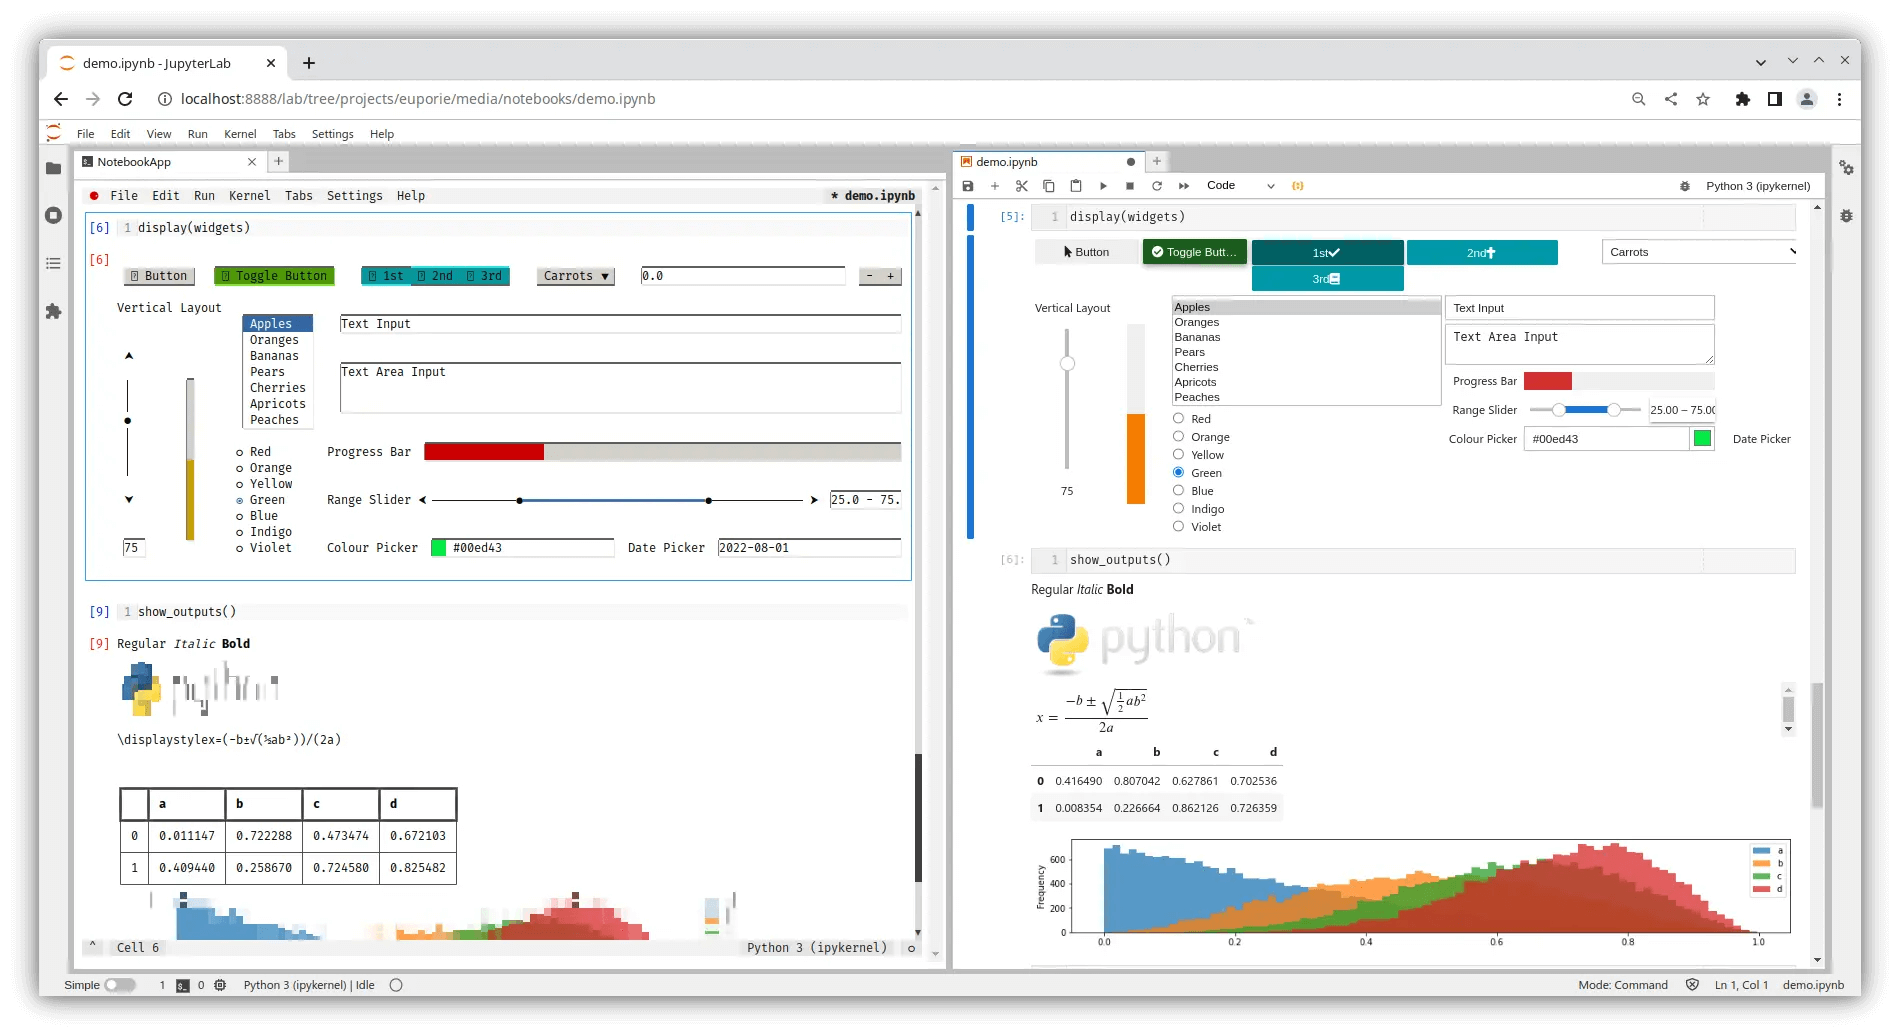
Task: Click the green colour picker swatch
Action: tap(1702, 439)
